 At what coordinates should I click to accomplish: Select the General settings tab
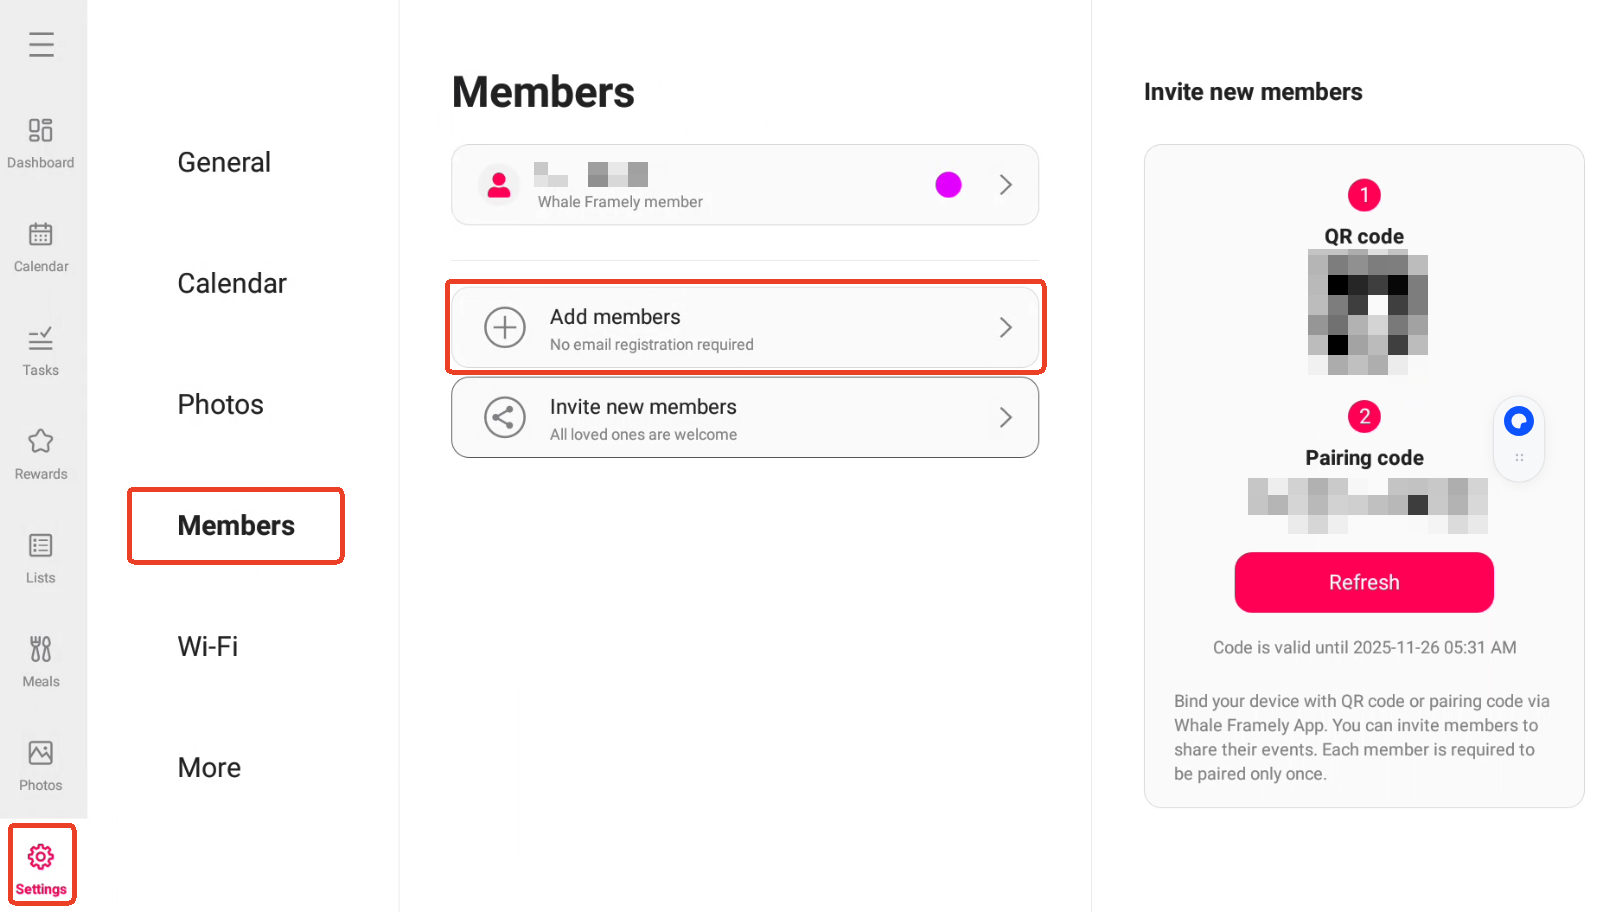click(224, 163)
